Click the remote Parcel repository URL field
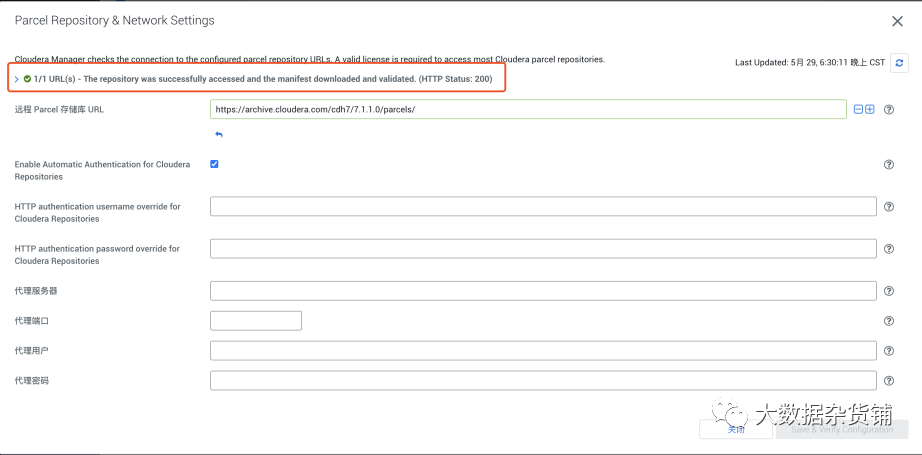Viewport: 922px width, 455px height. pos(528,109)
